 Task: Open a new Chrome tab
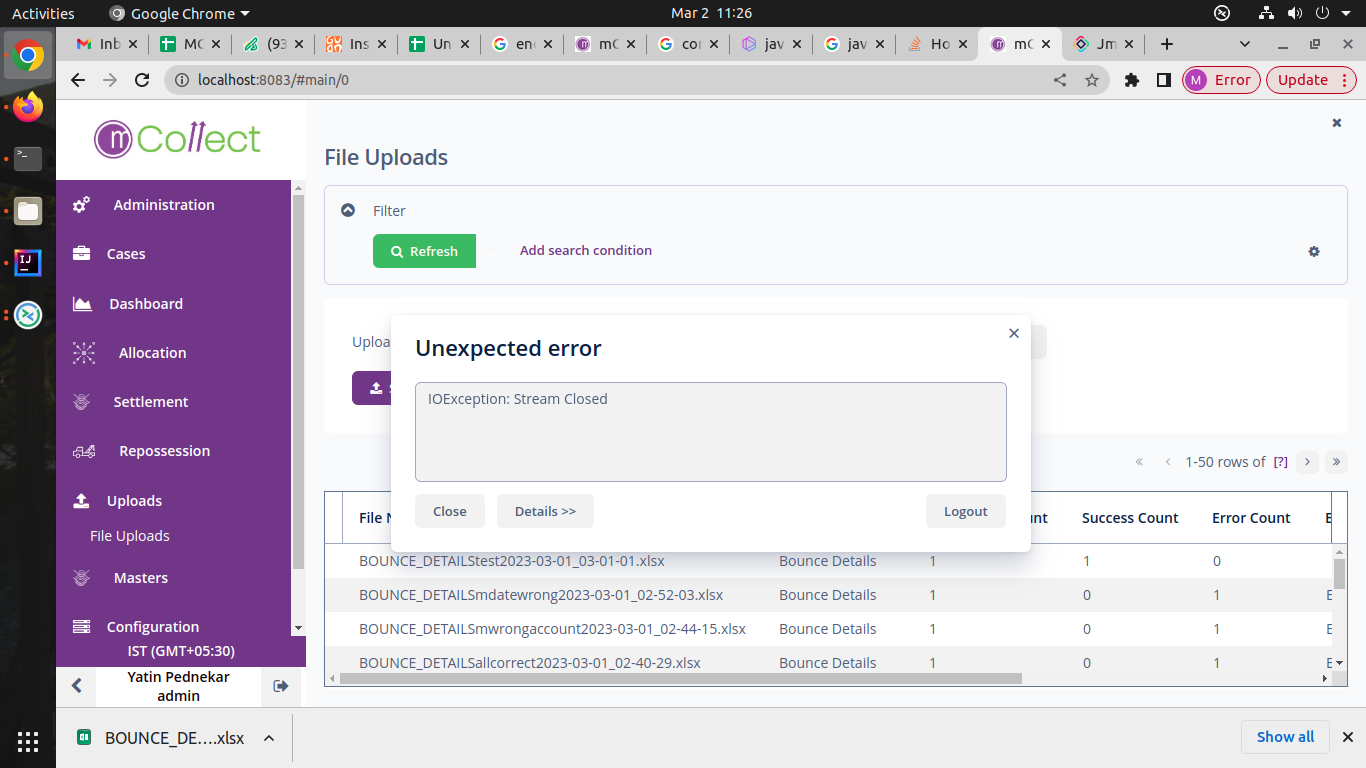(1166, 44)
